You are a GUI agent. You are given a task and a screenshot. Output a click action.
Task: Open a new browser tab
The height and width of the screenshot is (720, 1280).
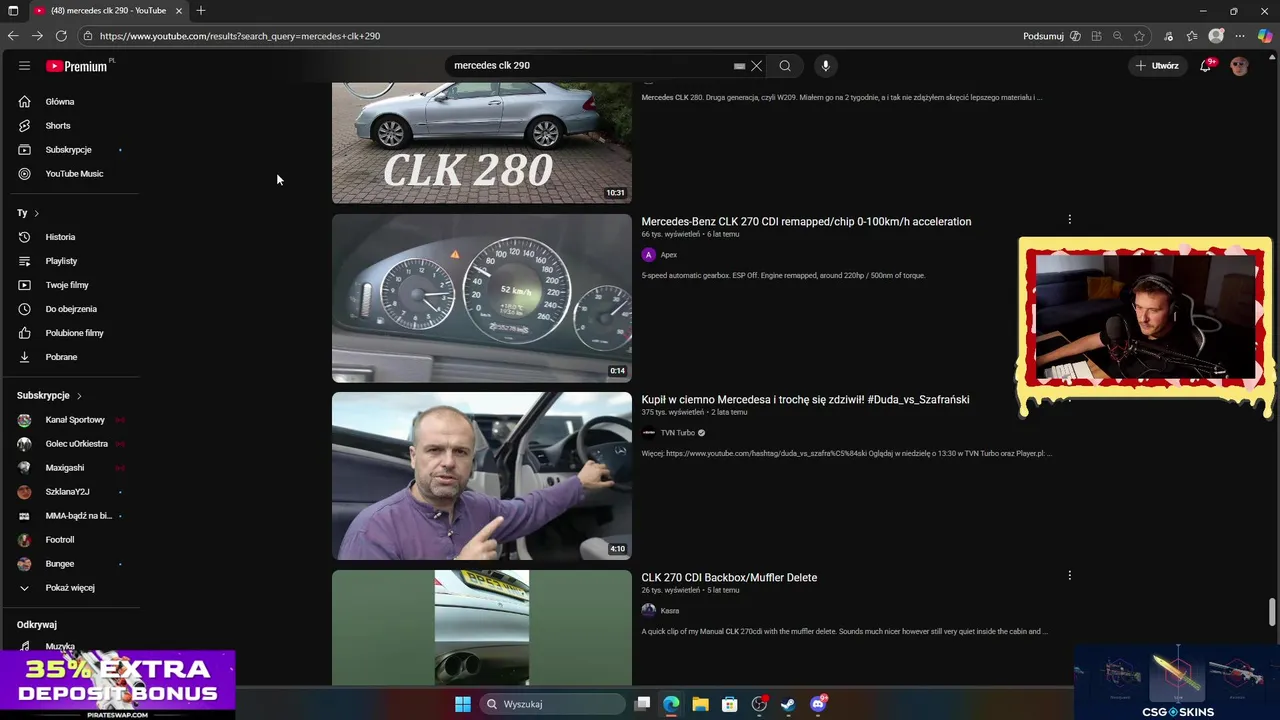coord(201,10)
